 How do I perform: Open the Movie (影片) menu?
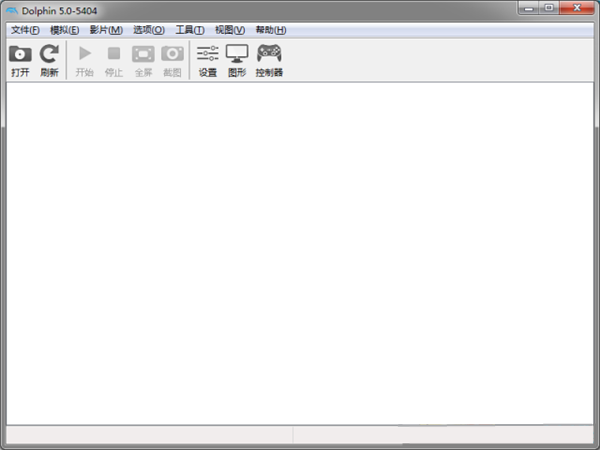106,30
